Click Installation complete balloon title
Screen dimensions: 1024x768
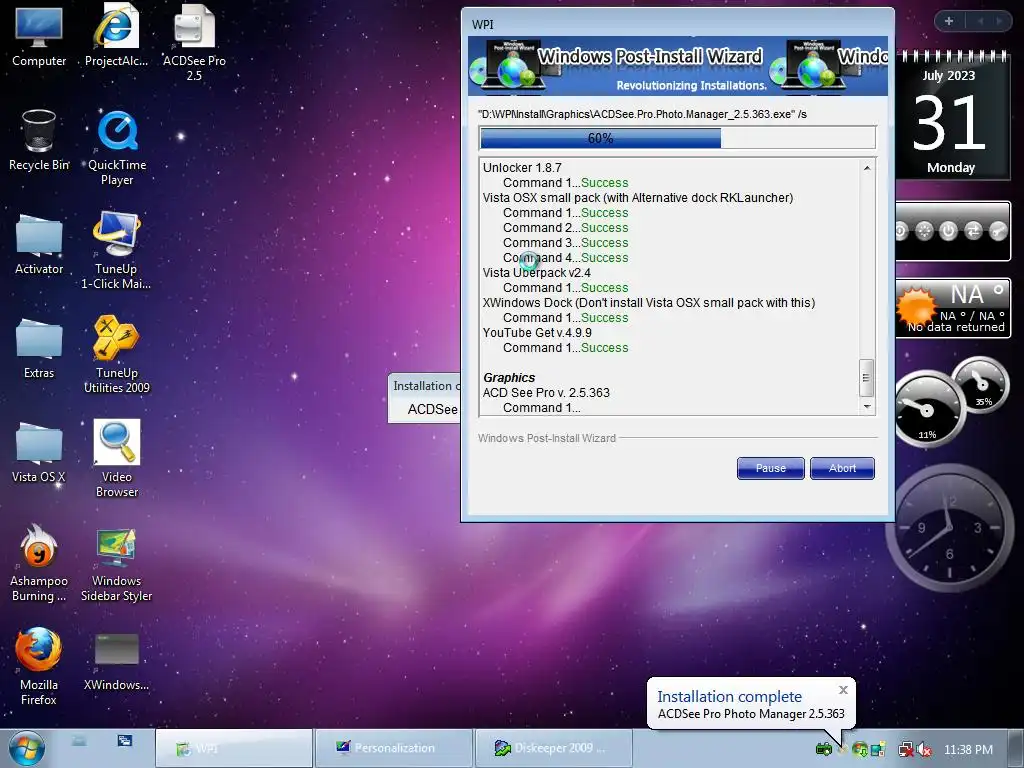tap(729, 697)
